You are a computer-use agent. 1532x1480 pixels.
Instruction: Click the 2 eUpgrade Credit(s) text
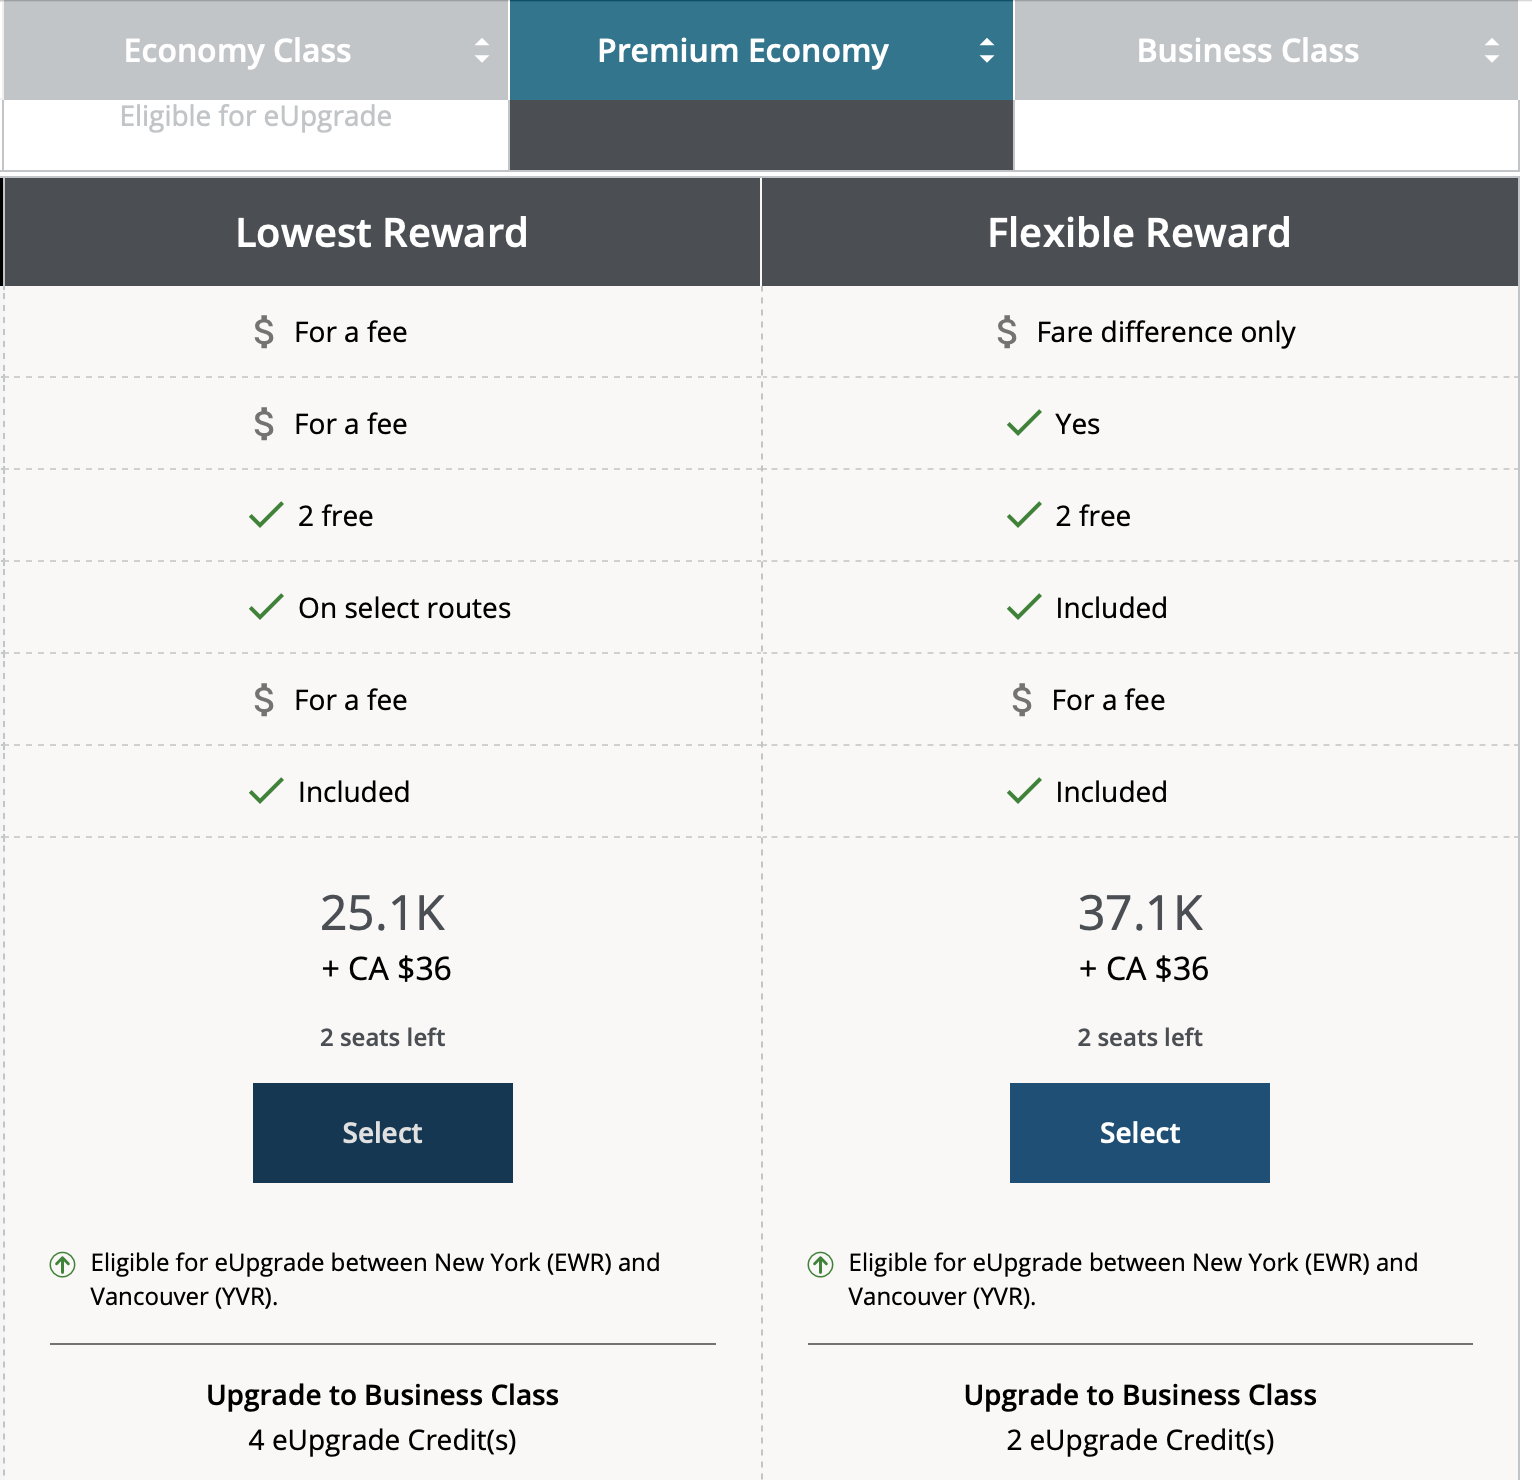pyautogui.click(x=1140, y=1440)
